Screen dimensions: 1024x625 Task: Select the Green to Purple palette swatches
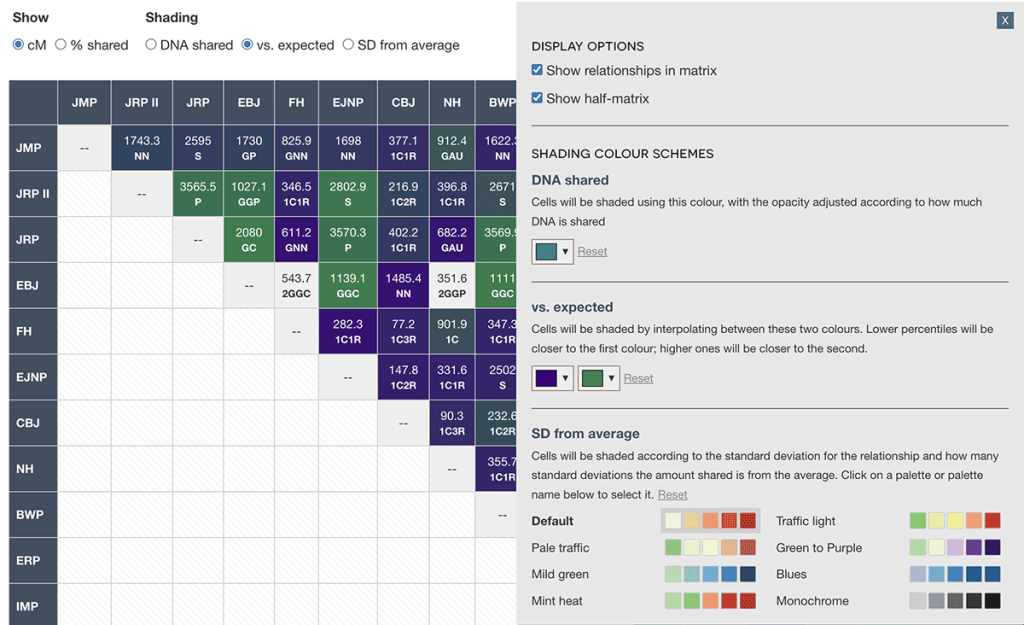coord(954,548)
